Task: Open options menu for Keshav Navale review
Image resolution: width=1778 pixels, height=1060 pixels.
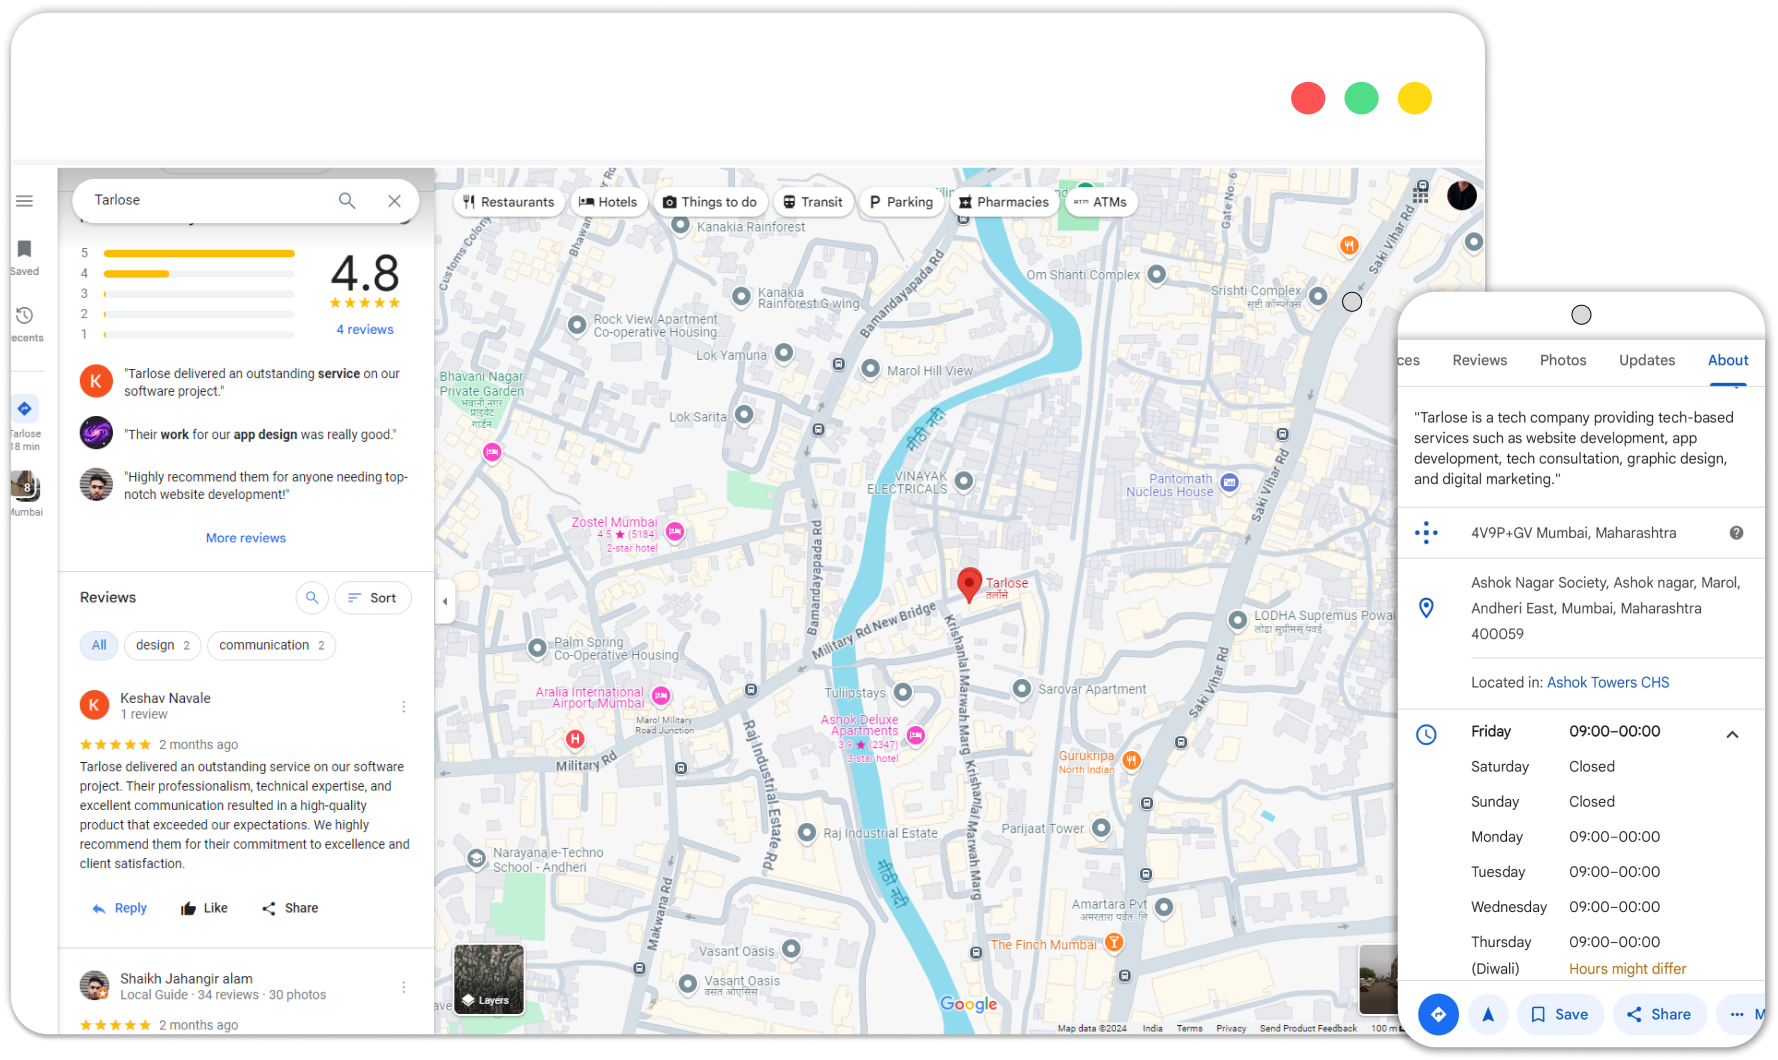Action: click(404, 706)
